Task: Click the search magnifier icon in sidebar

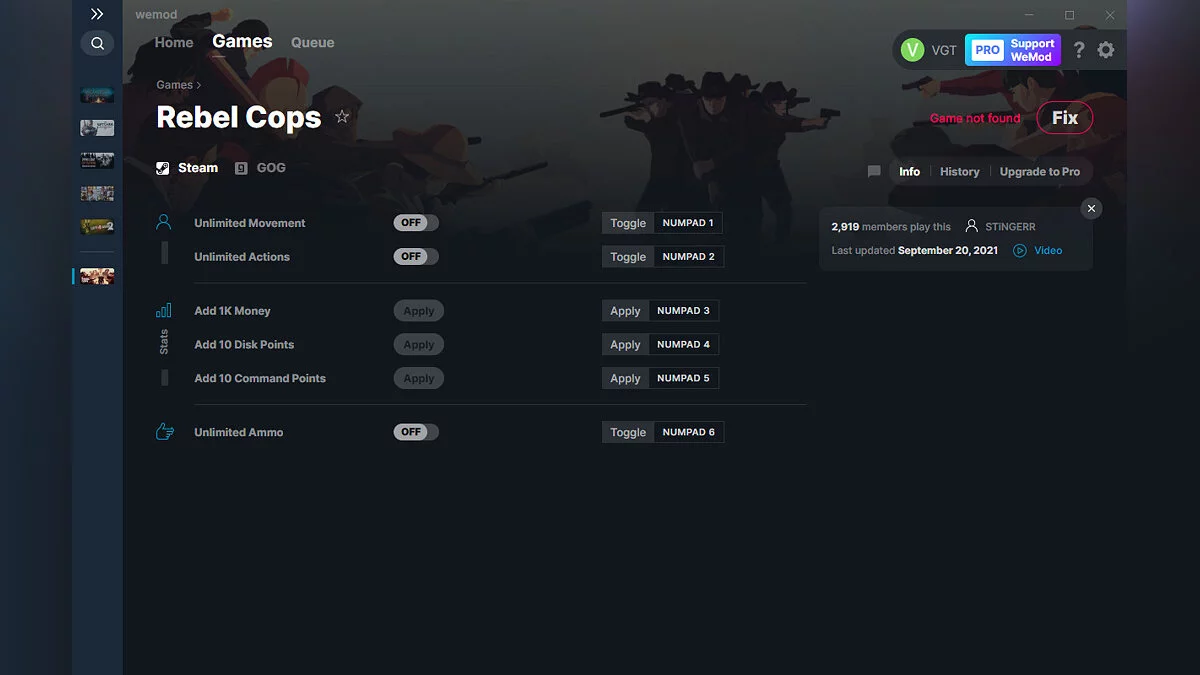Action: coord(97,43)
